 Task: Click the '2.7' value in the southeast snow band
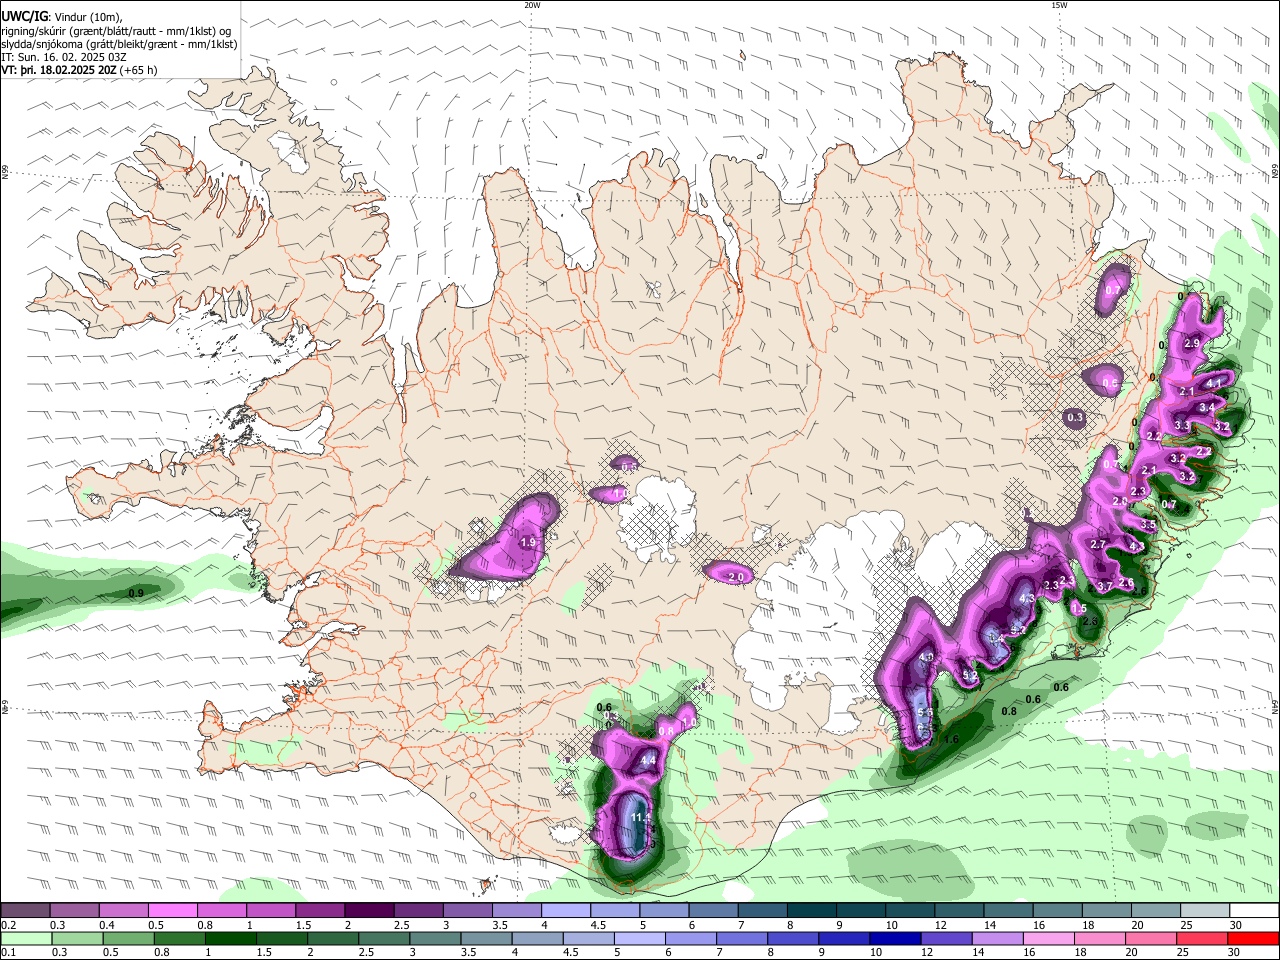pos(1098,544)
